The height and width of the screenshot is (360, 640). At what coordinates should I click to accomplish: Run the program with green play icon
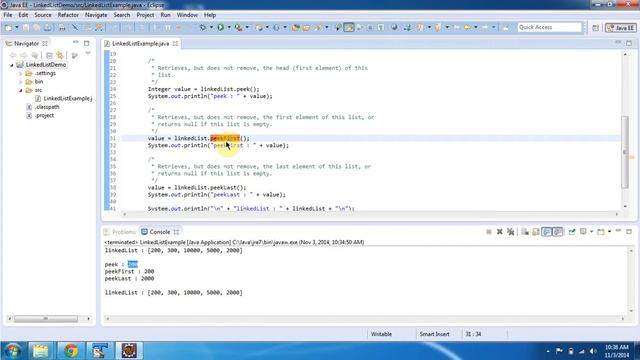pyautogui.click(x=220, y=27)
